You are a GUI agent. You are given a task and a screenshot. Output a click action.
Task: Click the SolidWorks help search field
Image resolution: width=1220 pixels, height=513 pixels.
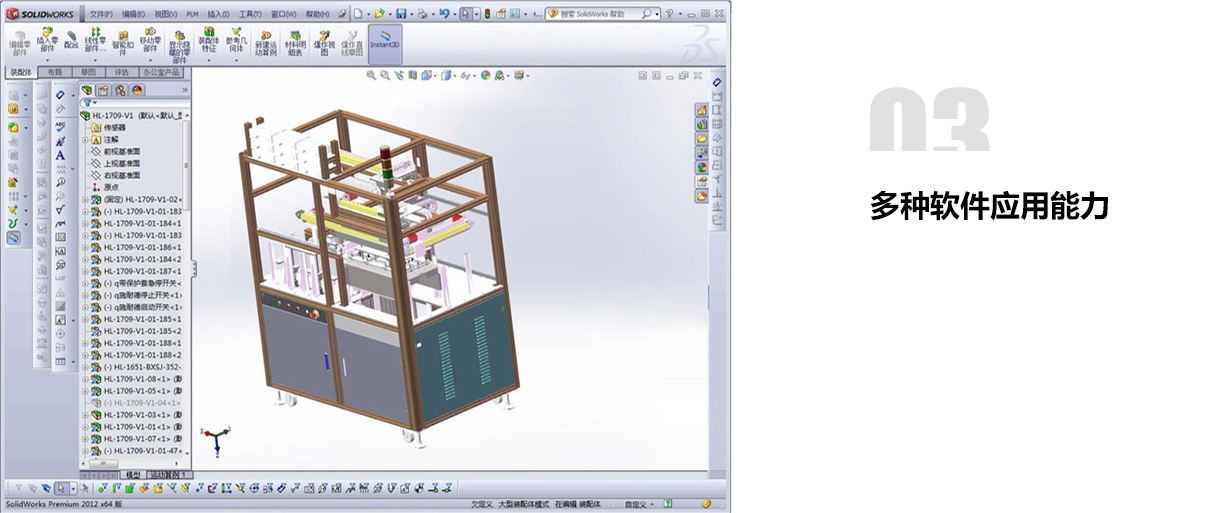point(597,14)
